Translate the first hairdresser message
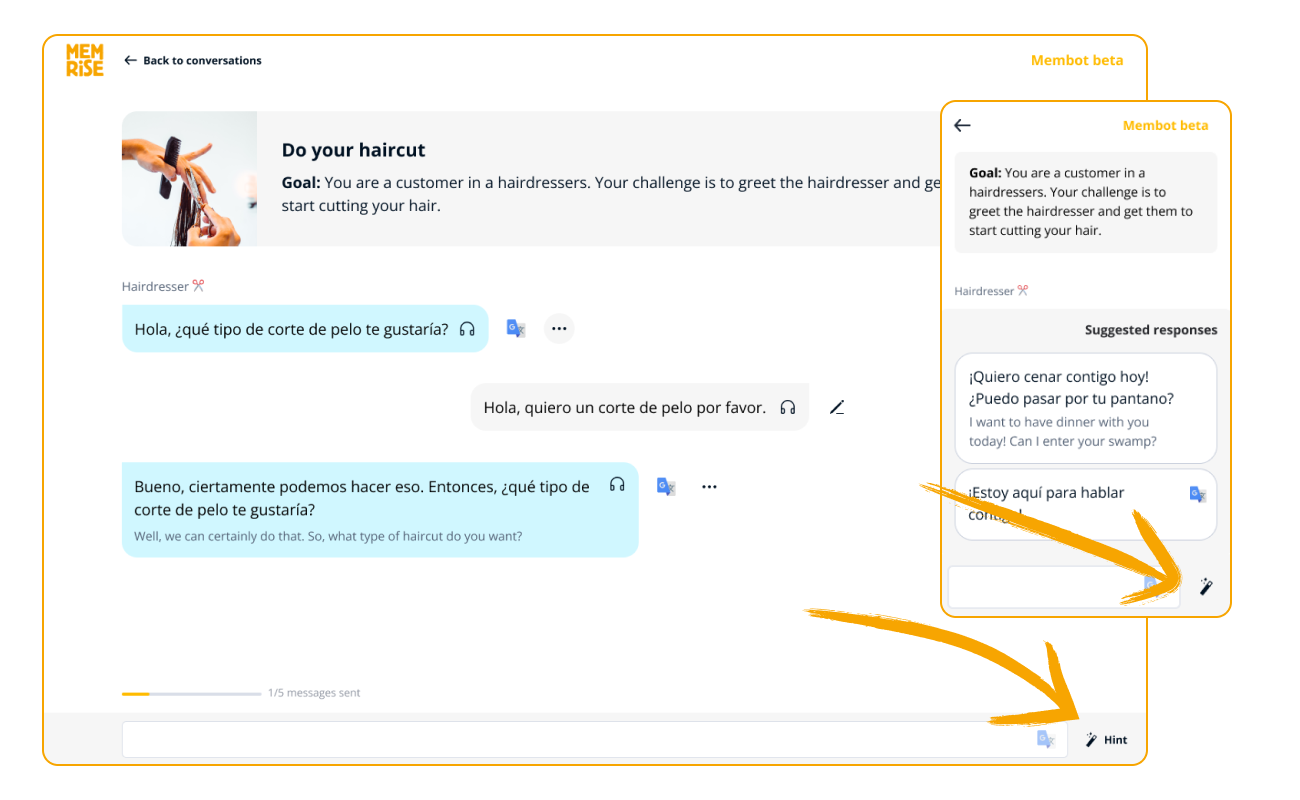Screen dimensions: 1300x800 point(516,328)
